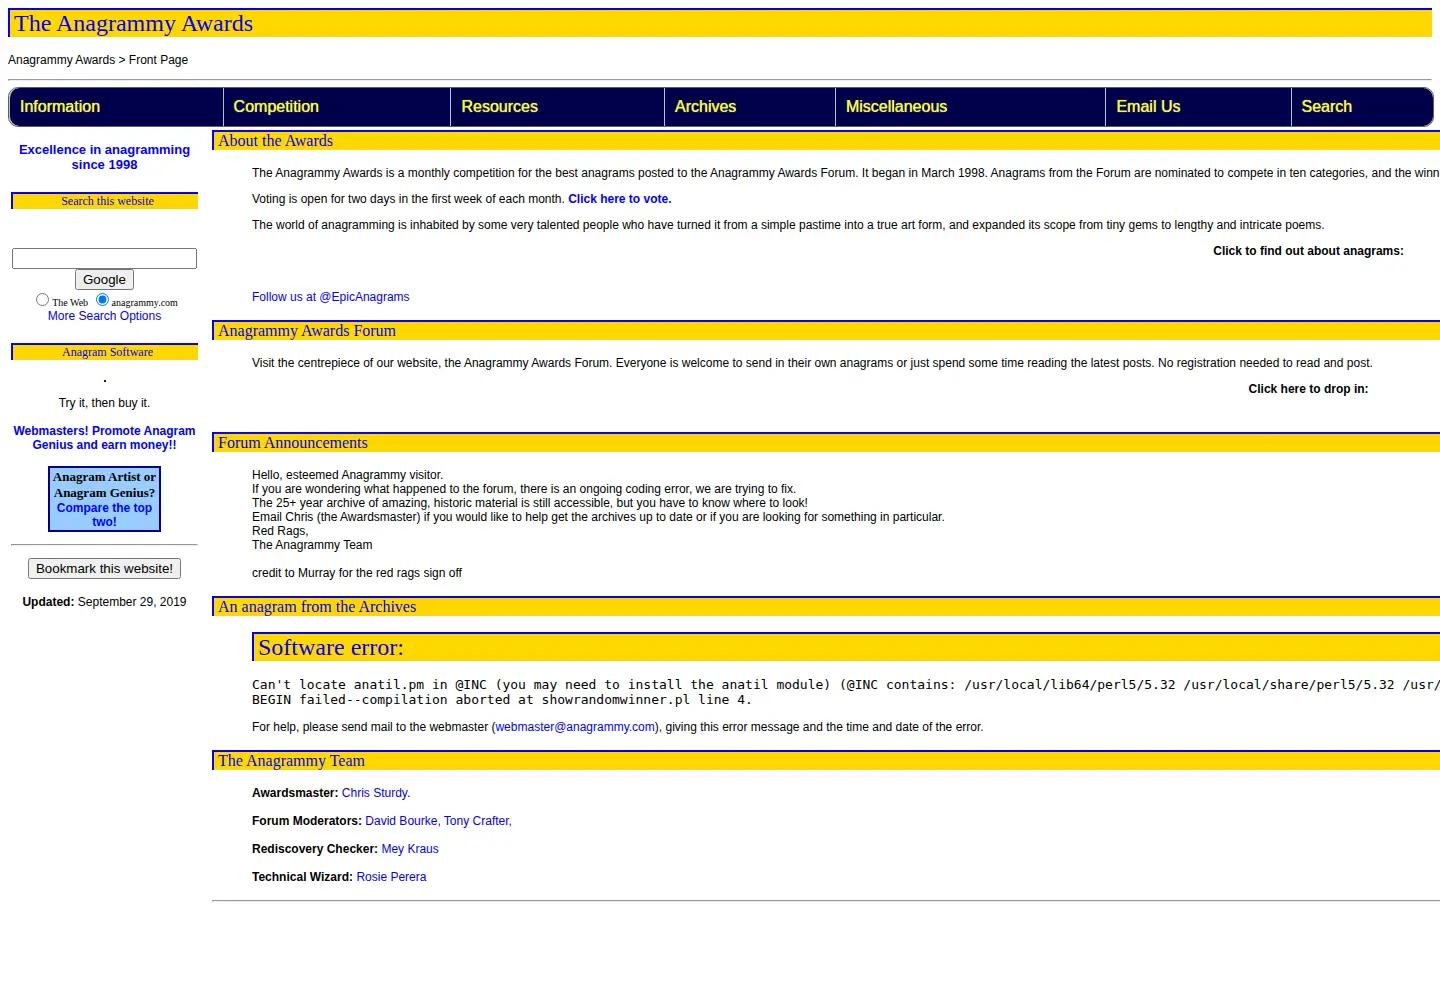Focus the website search text field
1440x1000 pixels.
point(104,258)
